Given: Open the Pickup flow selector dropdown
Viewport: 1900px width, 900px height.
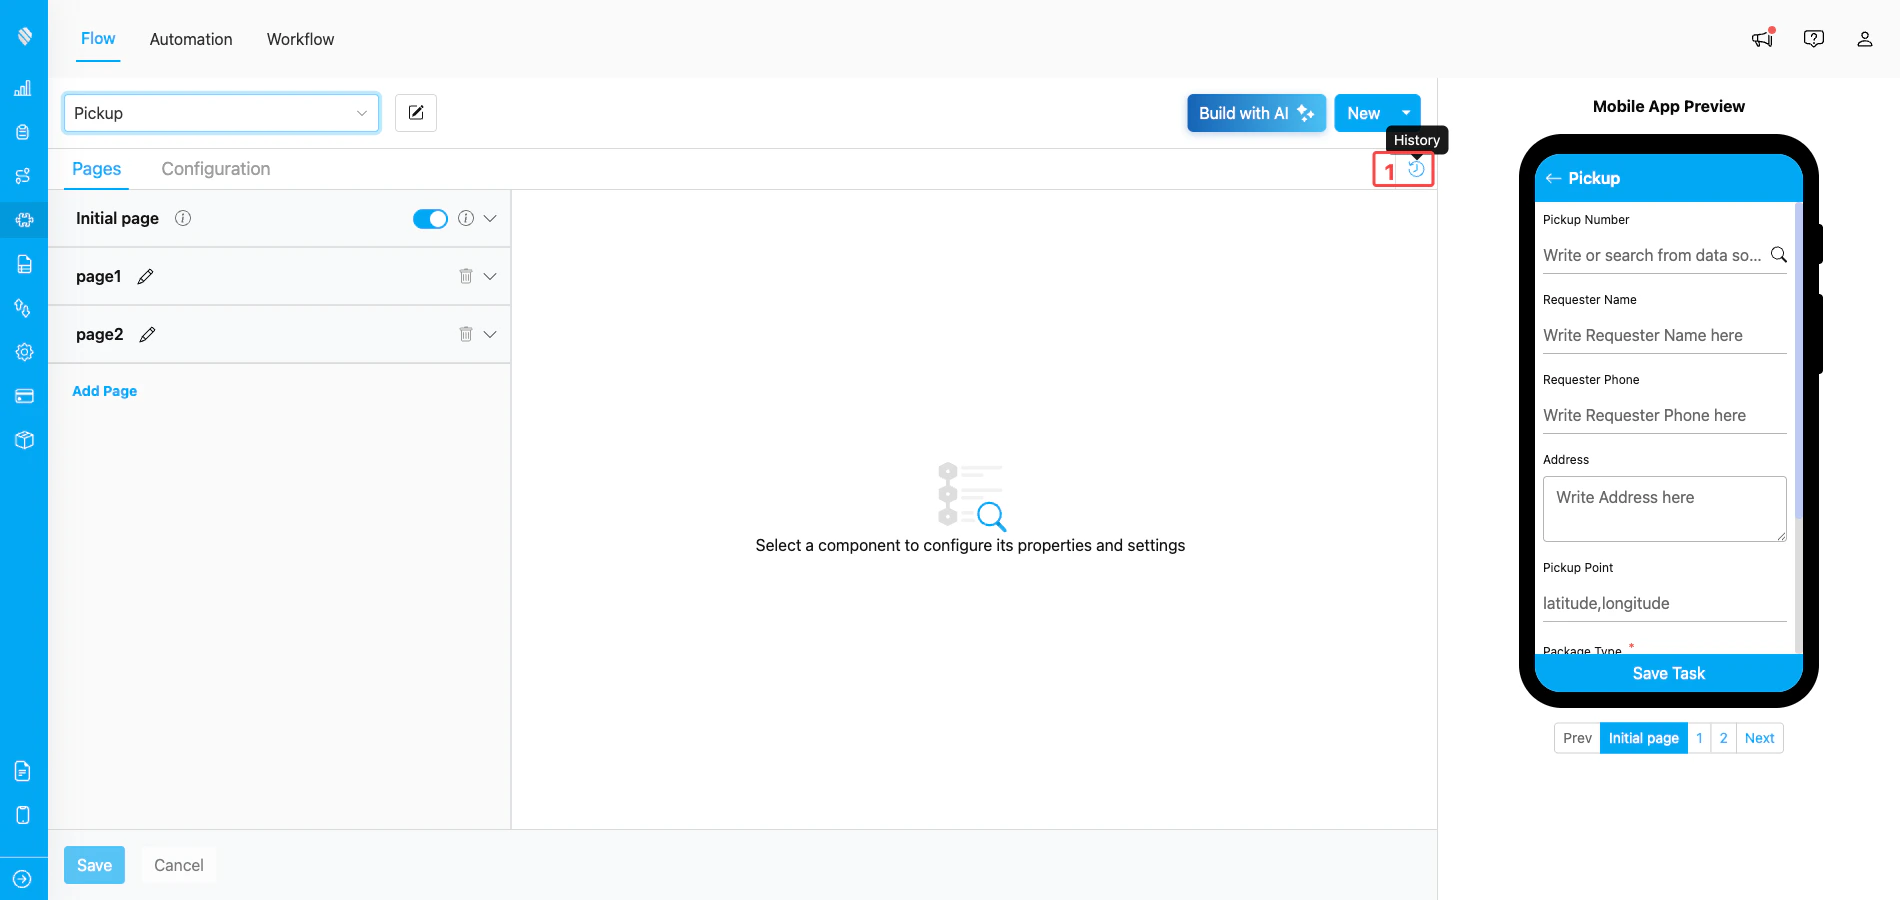Looking at the screenshot, I should coord(221,113).
